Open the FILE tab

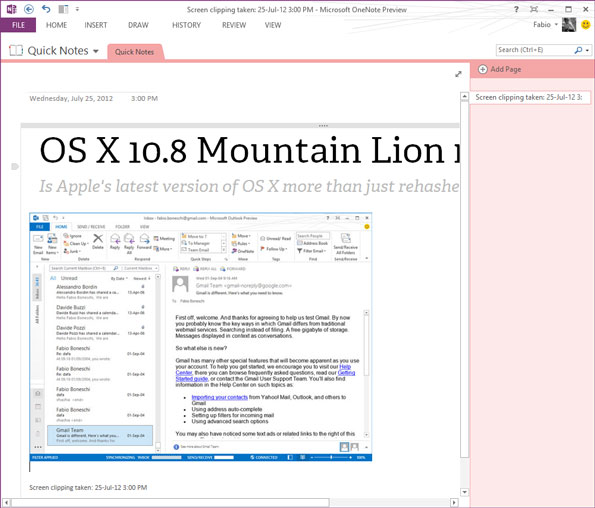point(18,25)
